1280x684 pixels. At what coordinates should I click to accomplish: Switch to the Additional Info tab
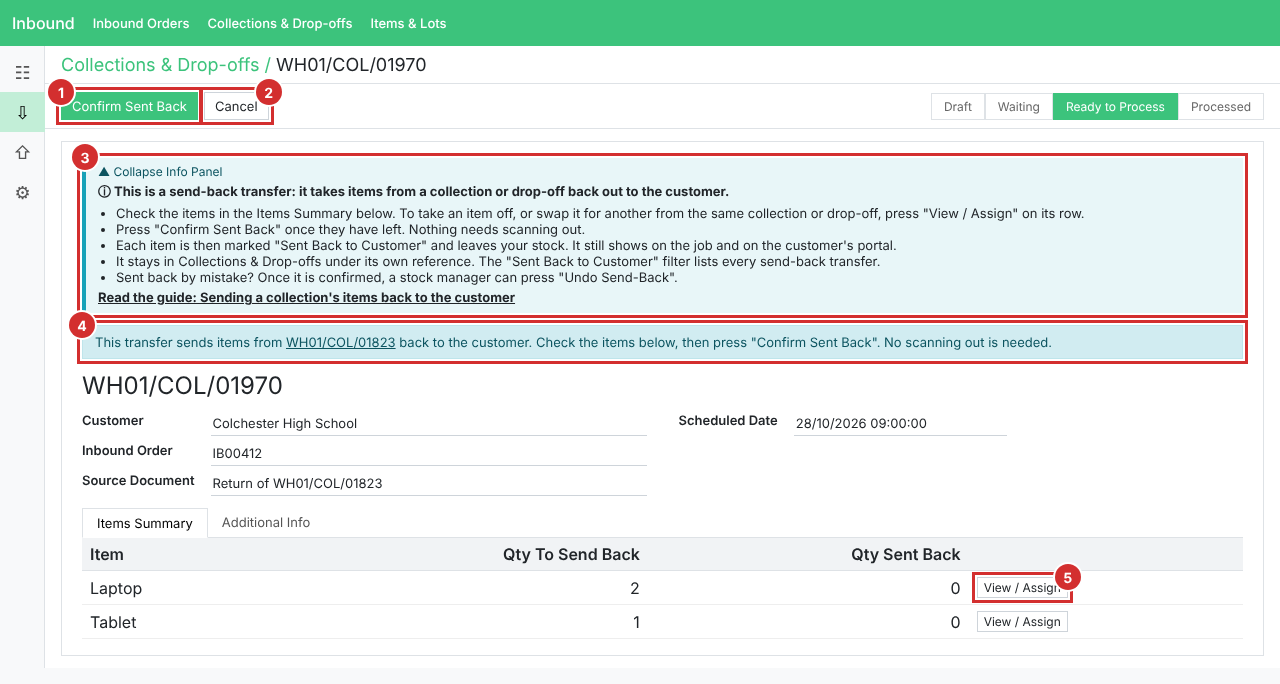[266, 522]
